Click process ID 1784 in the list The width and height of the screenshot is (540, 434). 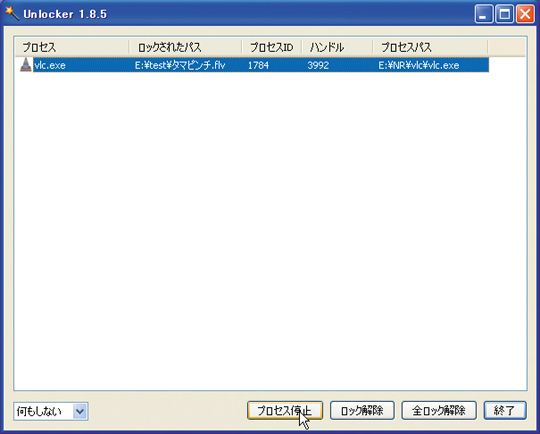tap(258, 65)
